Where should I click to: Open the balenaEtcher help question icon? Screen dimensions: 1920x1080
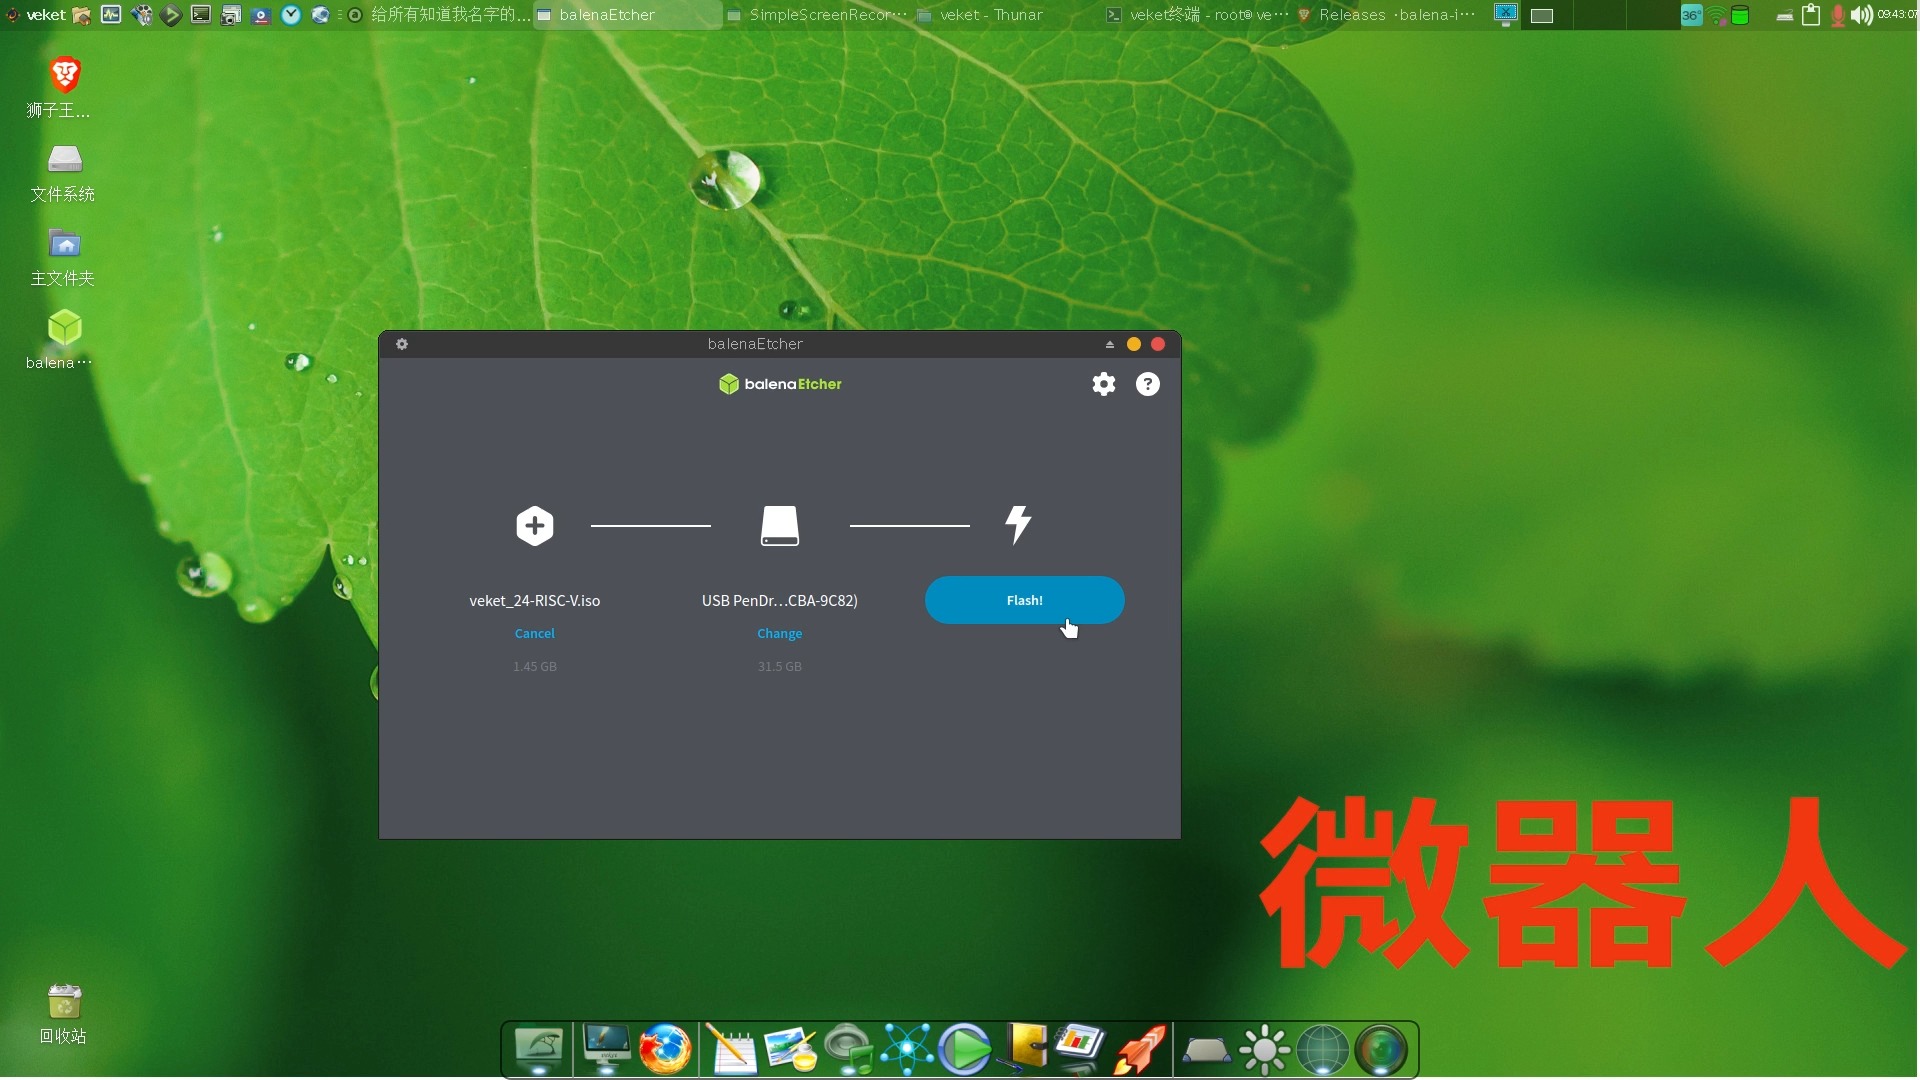click(1147, 384)
